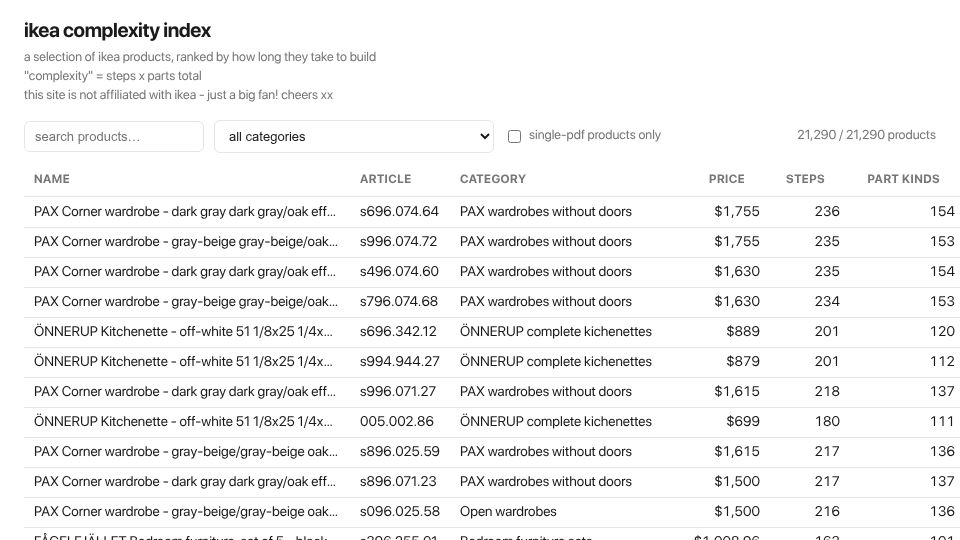Select article s896.025.59

pos(400,451)
